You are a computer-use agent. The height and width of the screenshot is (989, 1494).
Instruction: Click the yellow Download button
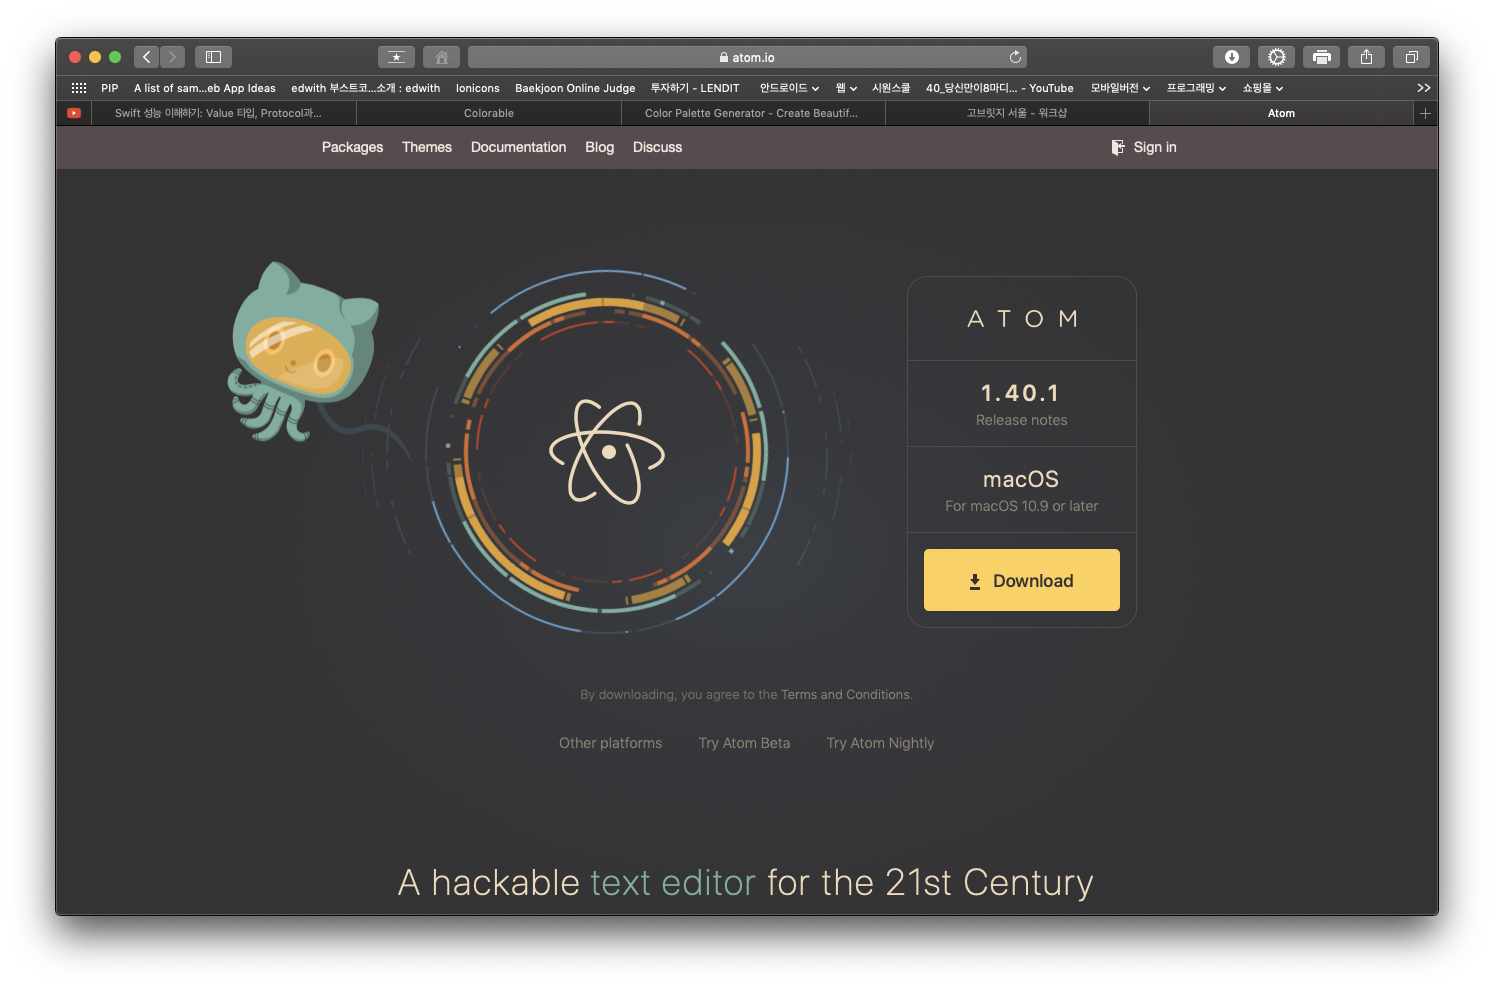pyautogui.click(x=1021, y=580)
